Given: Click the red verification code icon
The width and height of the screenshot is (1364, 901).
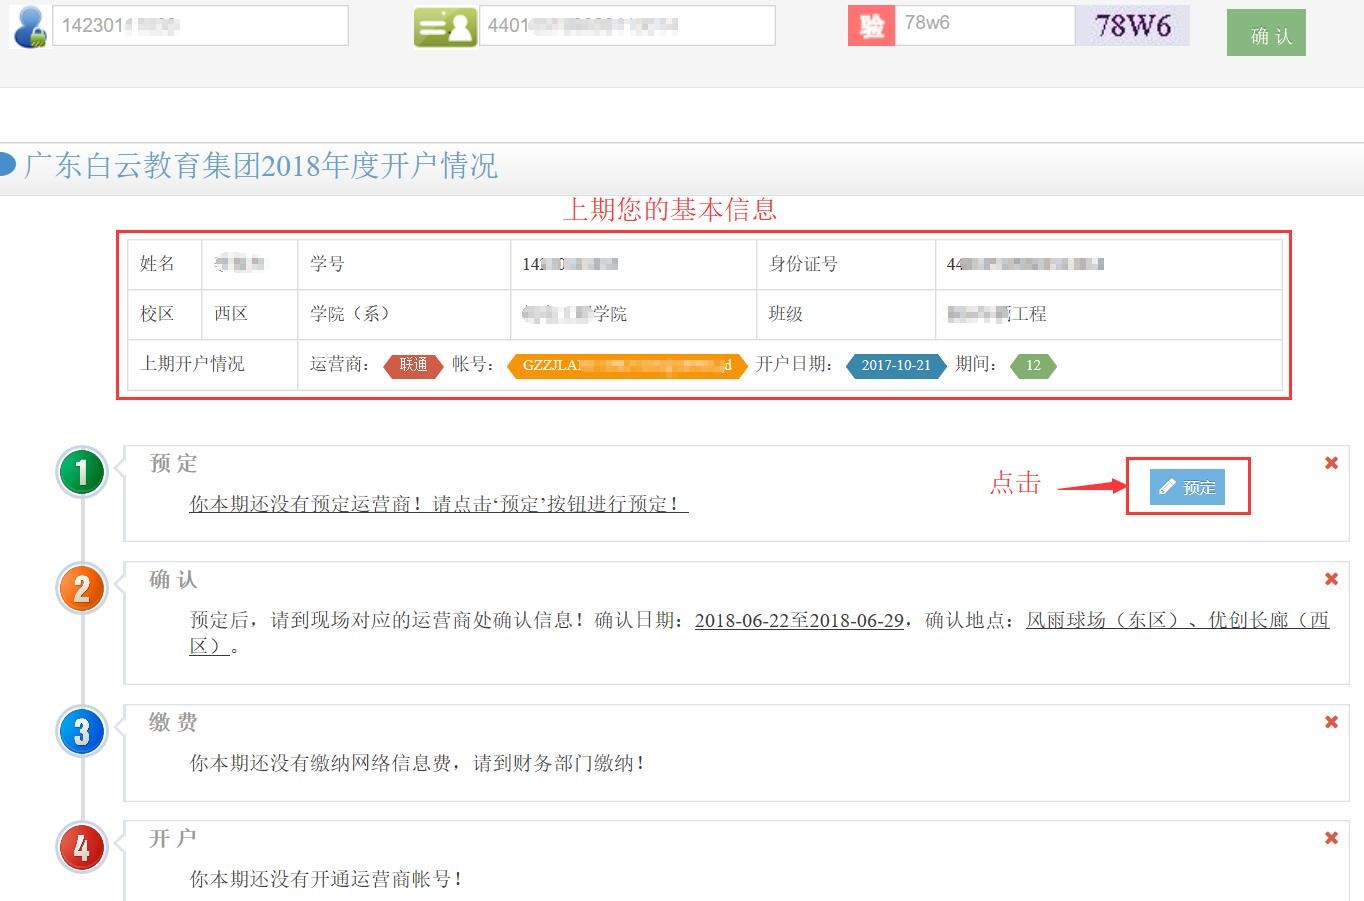Looking at the screenshot, I should click(871, 26).
